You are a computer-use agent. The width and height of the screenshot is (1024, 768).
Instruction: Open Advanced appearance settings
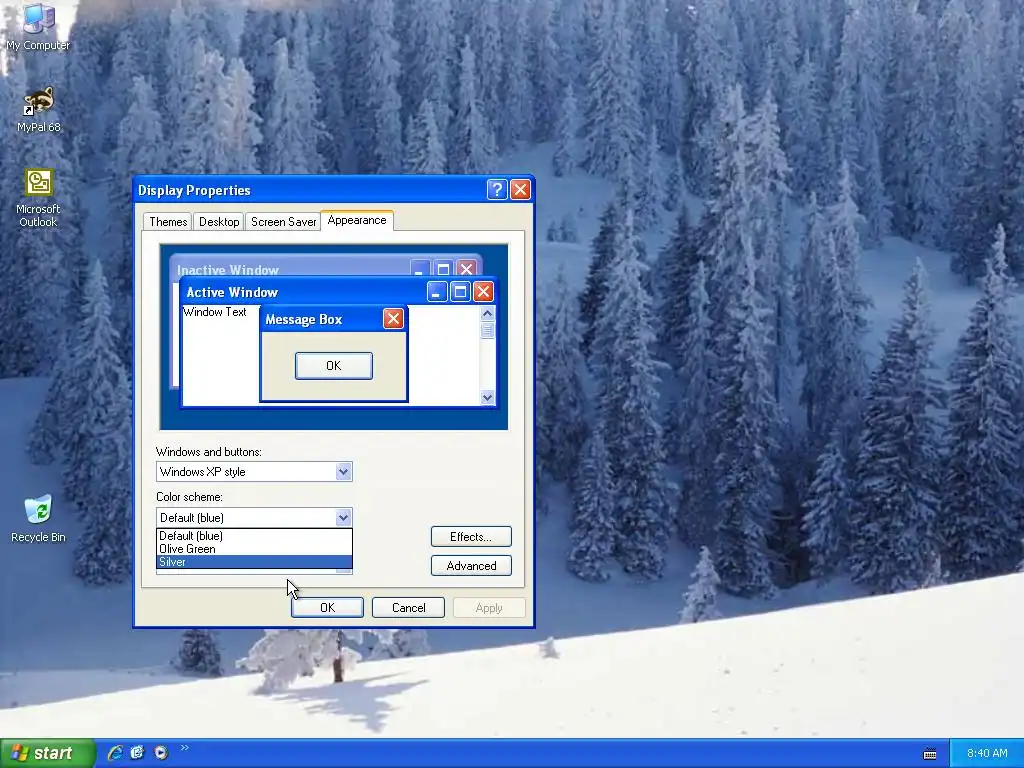pyautogui.click(x=471, y=566)
